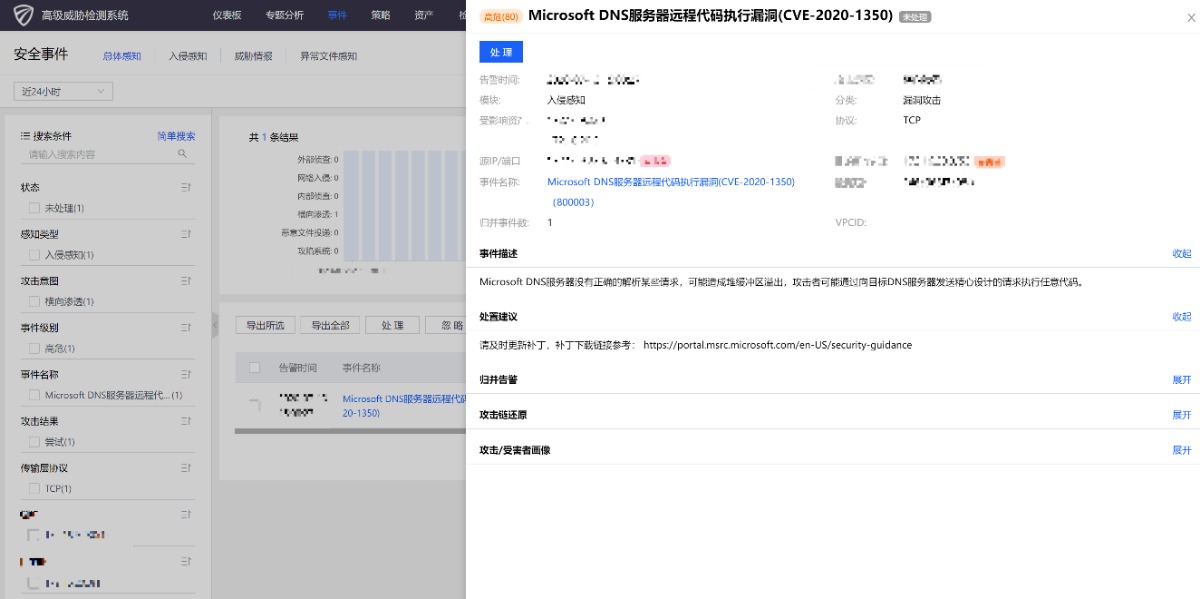Open the 专题分析 menu
Viewport: 1200px width, 599px height.
[x=285, y=15]
